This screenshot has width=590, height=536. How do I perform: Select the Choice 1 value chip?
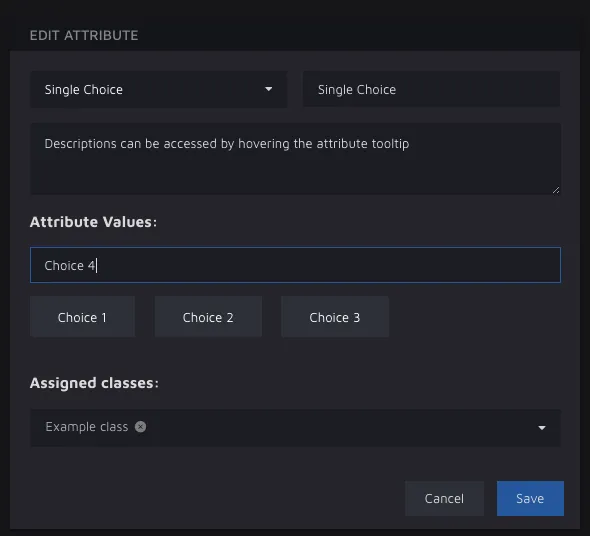(82, 317)
